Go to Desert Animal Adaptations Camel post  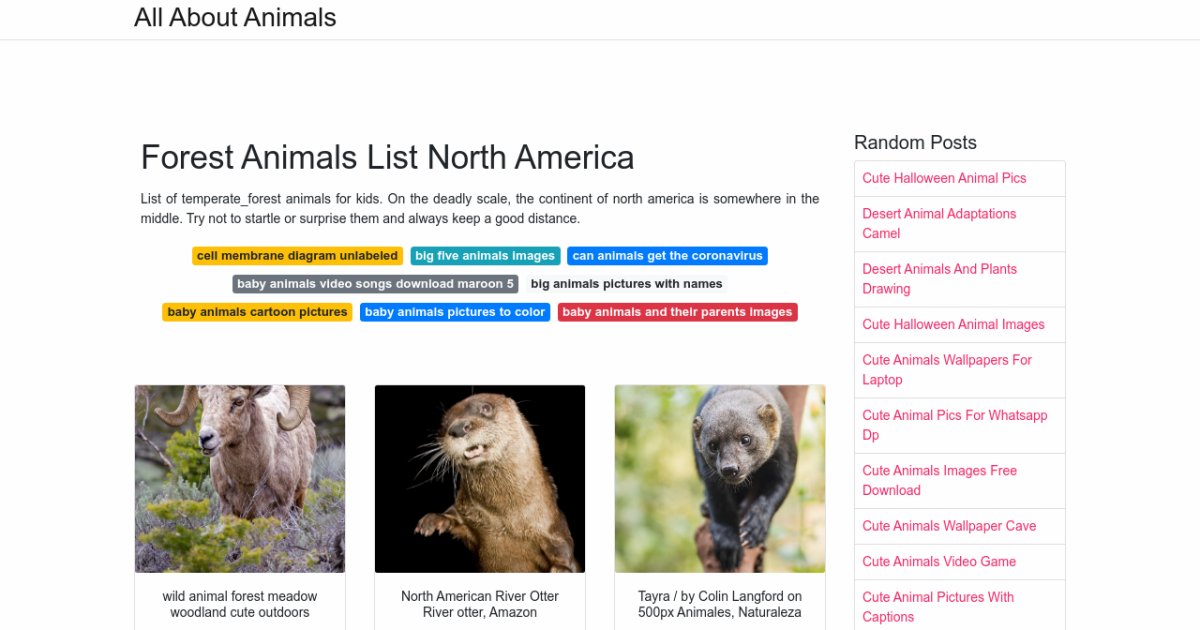(939, 223)
